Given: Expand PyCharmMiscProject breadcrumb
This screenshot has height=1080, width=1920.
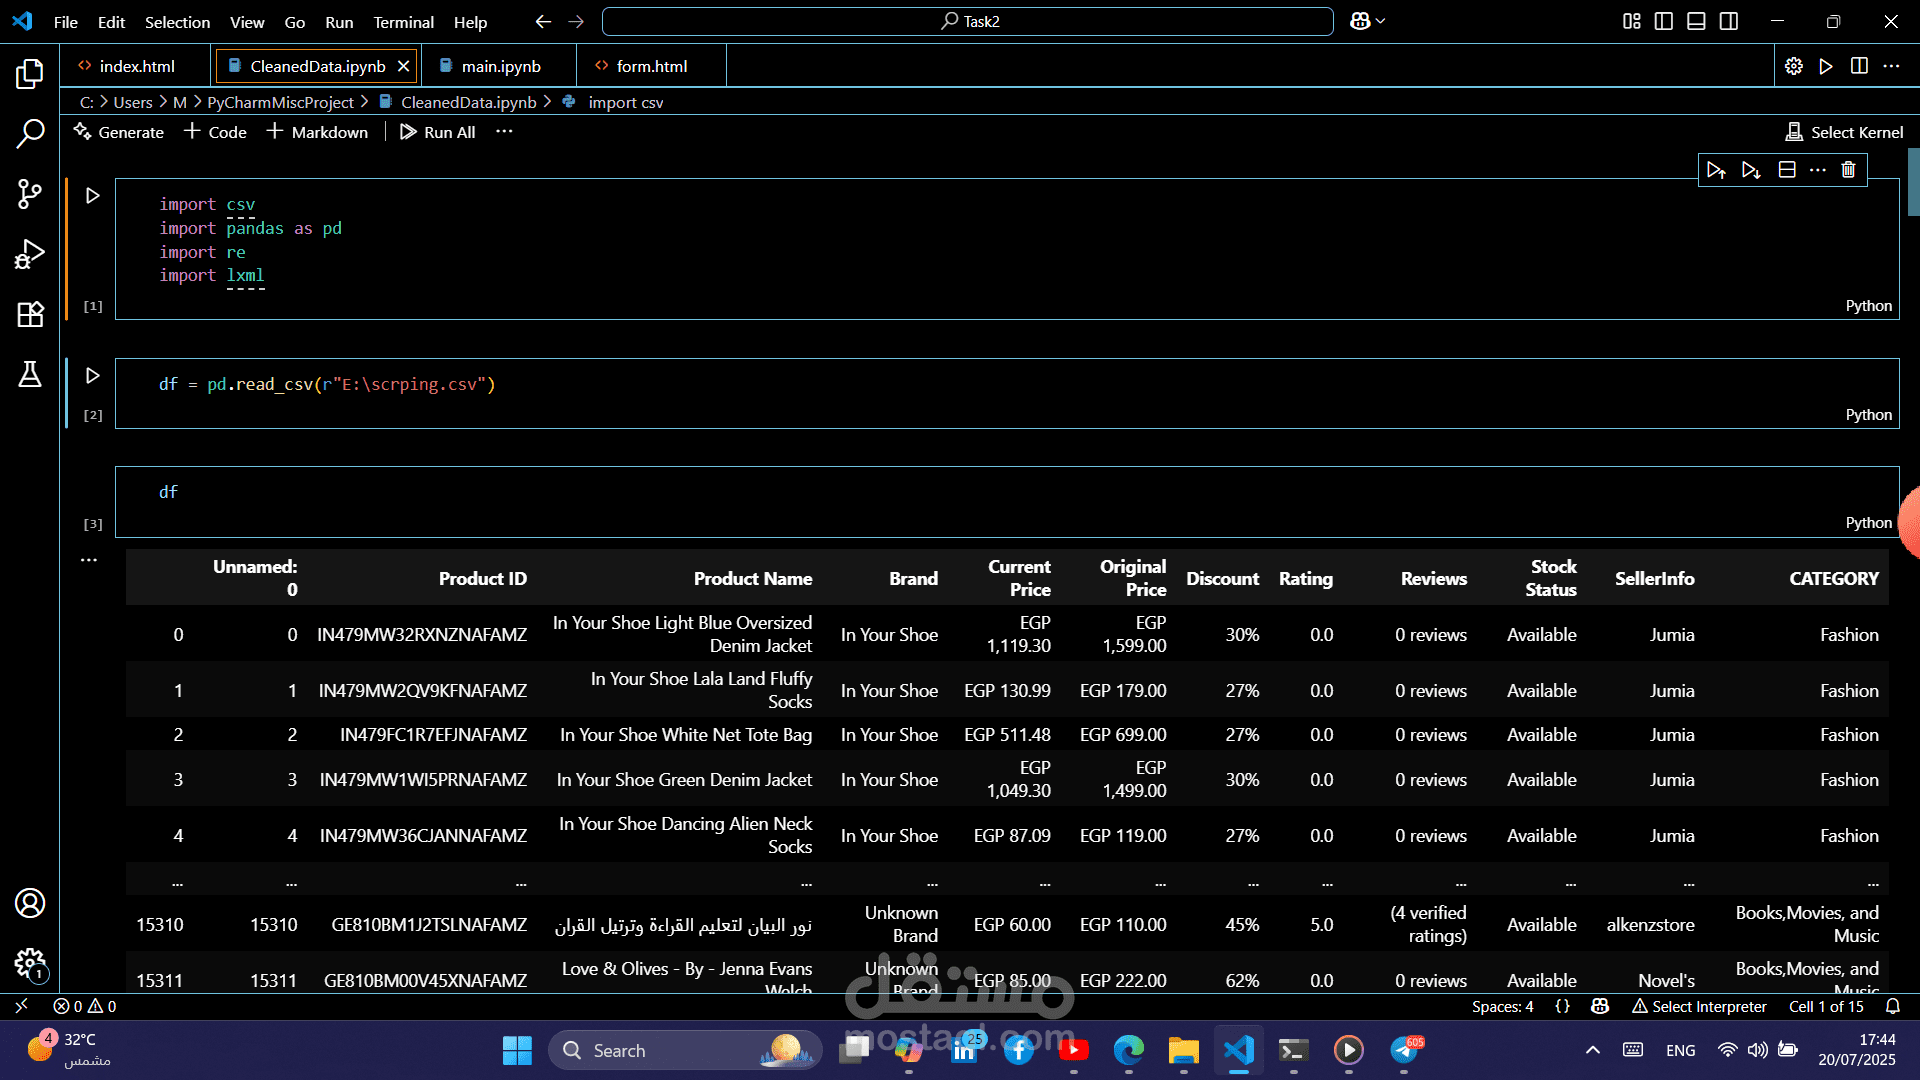Looking at the screenshot, I should tap(280, 102).
